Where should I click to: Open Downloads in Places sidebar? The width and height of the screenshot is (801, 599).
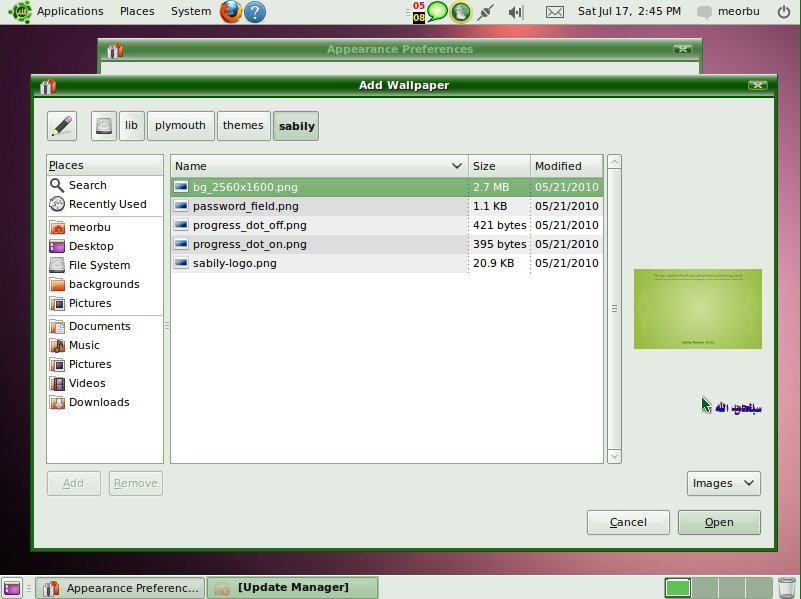[x=105, y=402]
